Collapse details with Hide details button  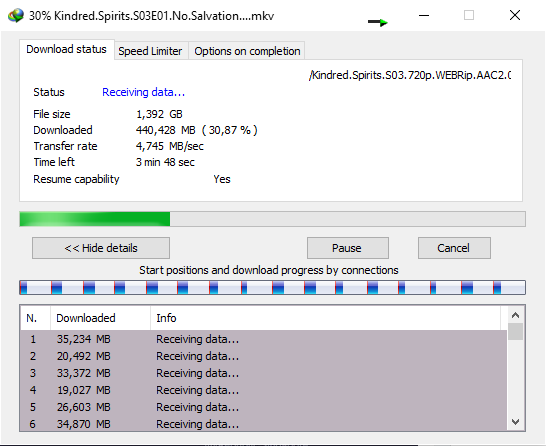101,248
